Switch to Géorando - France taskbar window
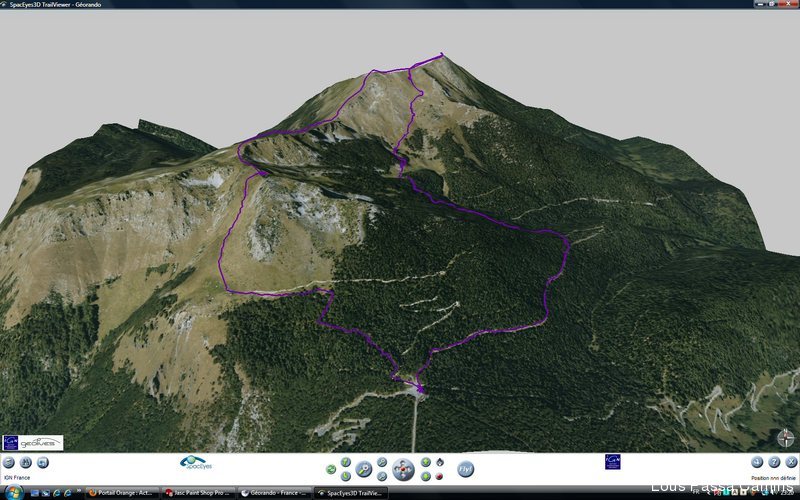The image size is (800, 500). click(276, 492)
